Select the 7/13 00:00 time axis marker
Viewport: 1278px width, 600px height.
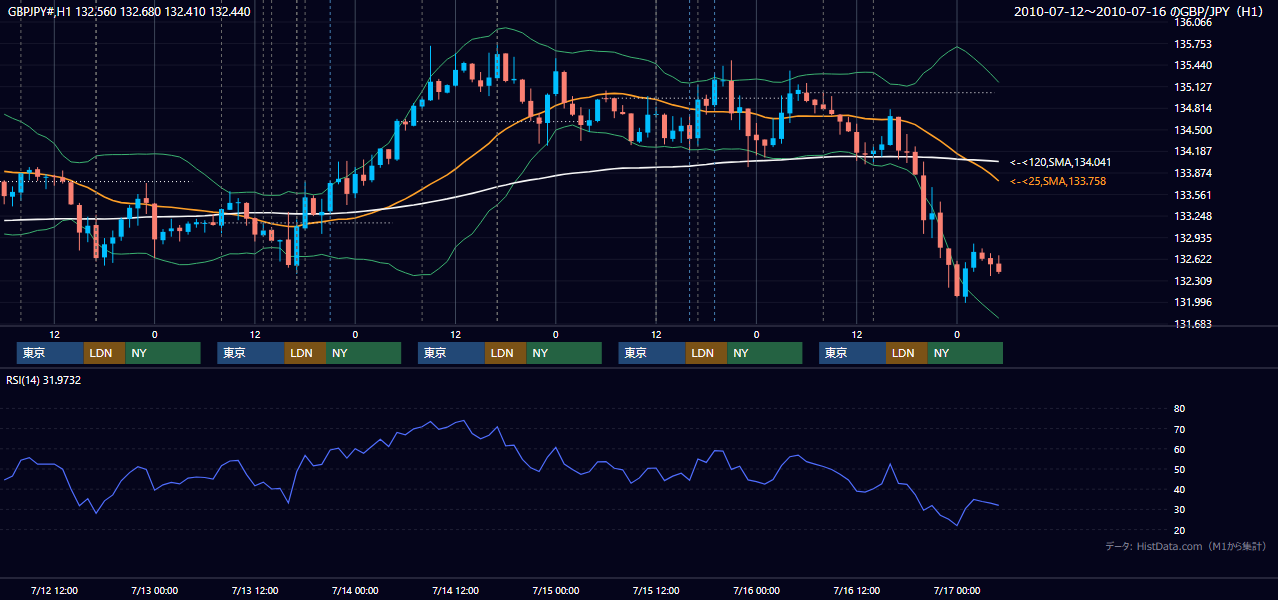click(155, 590)
